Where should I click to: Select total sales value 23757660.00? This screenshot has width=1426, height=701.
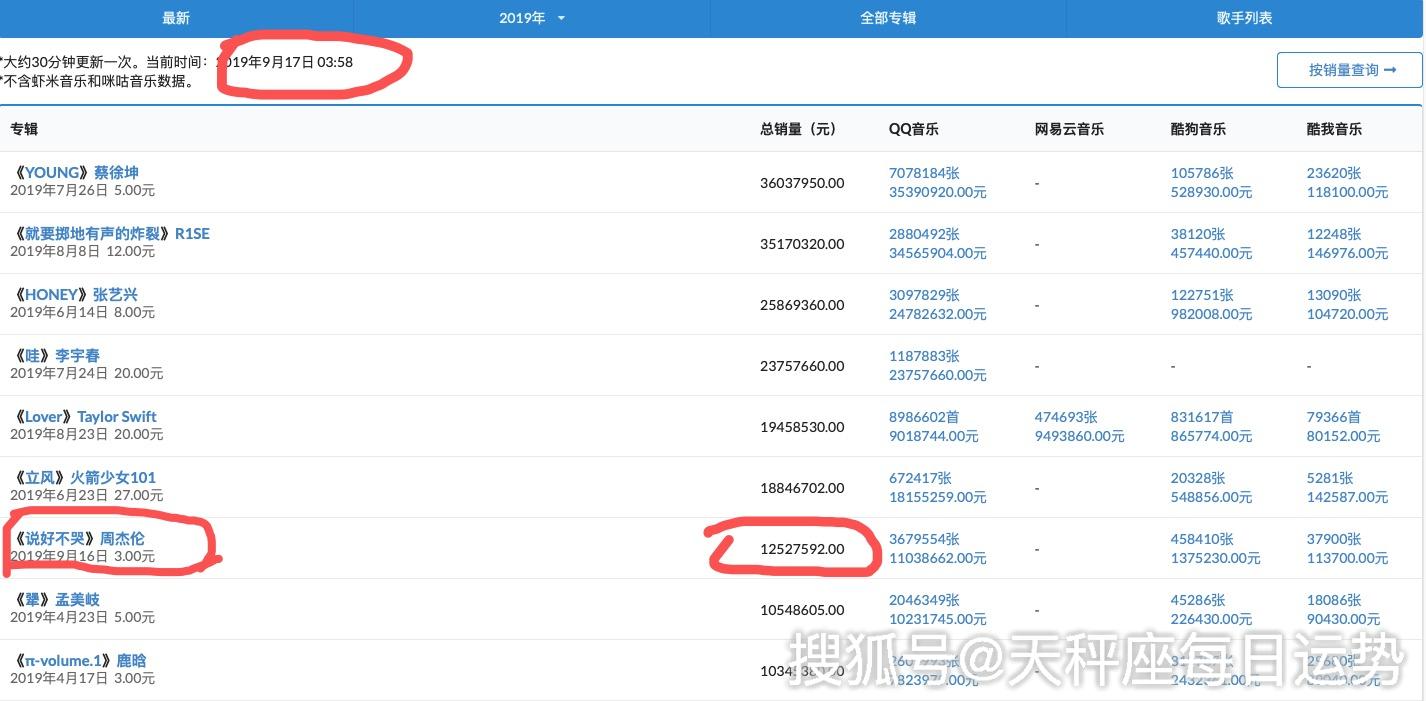(x=802, y=366)
